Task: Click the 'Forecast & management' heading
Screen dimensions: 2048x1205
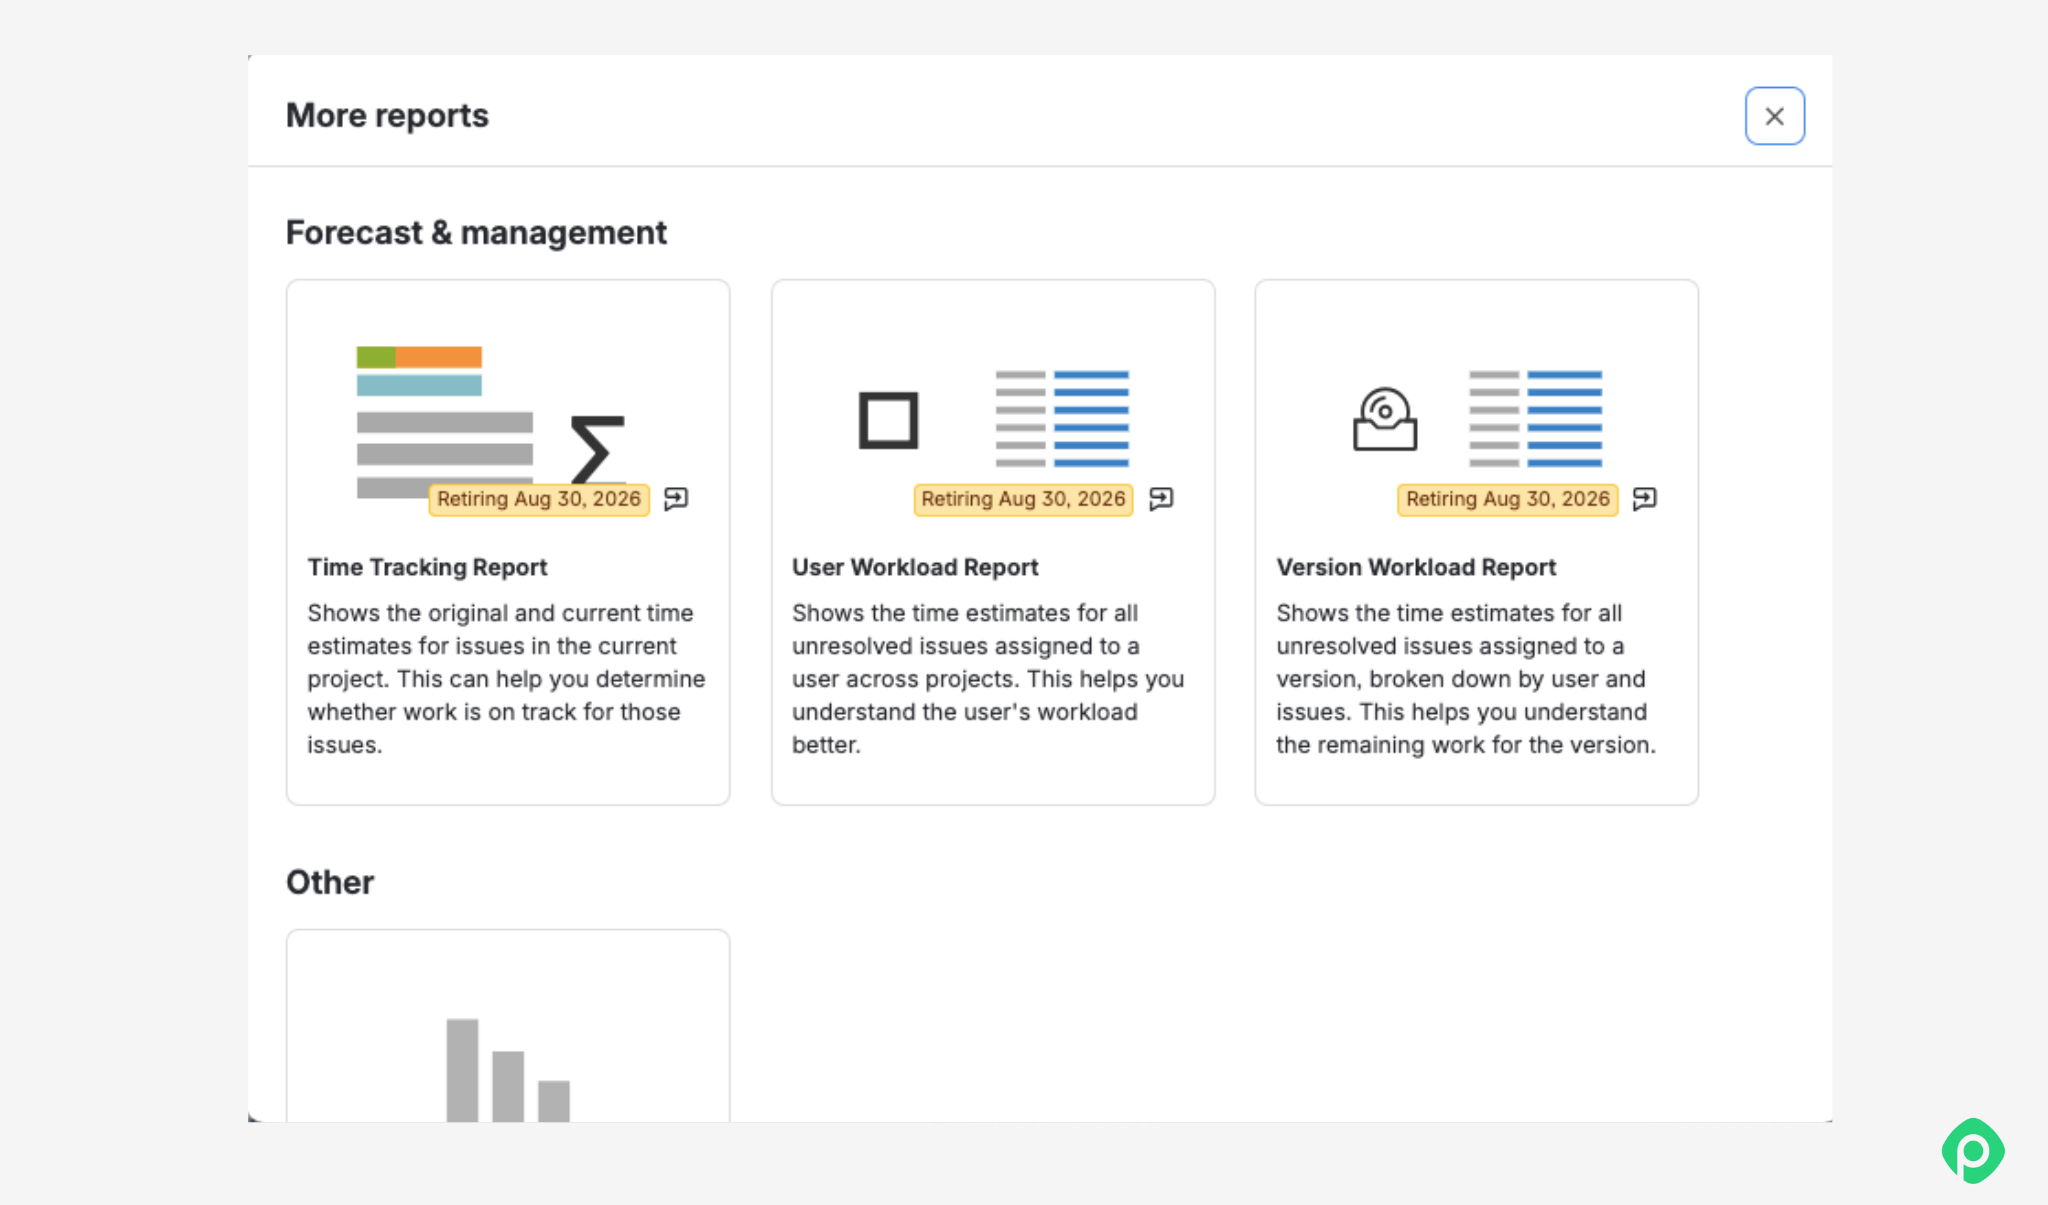Action: point(476,232)
